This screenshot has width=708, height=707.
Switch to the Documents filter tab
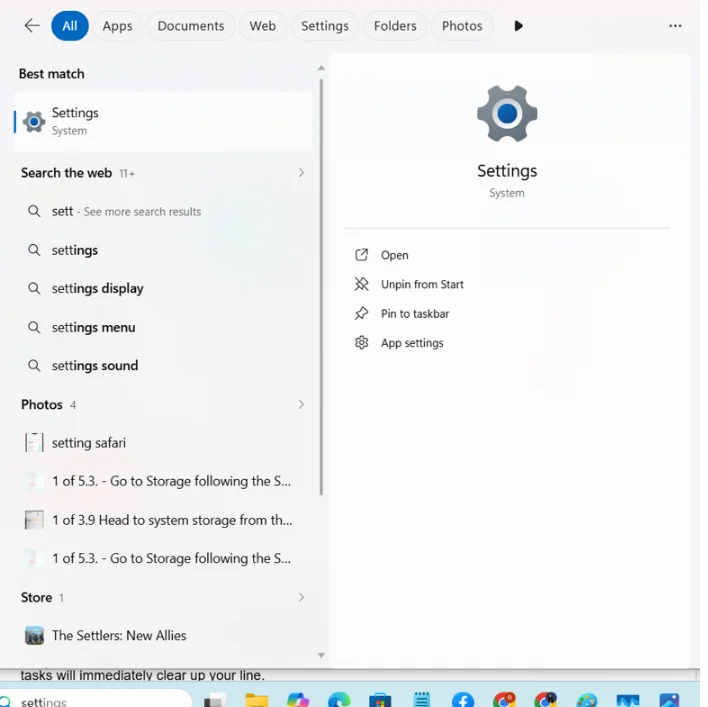(191, 26)
